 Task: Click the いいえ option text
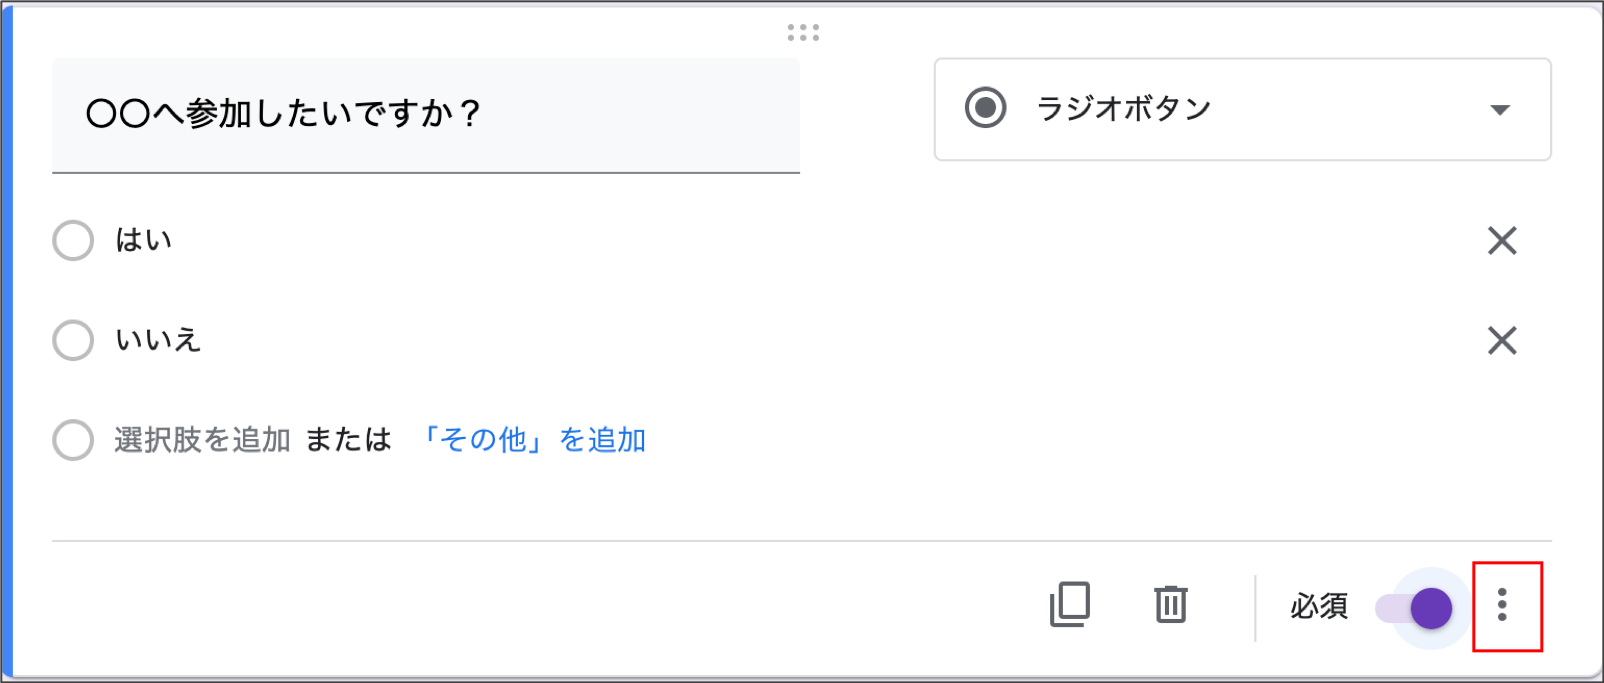click(158, 340)
